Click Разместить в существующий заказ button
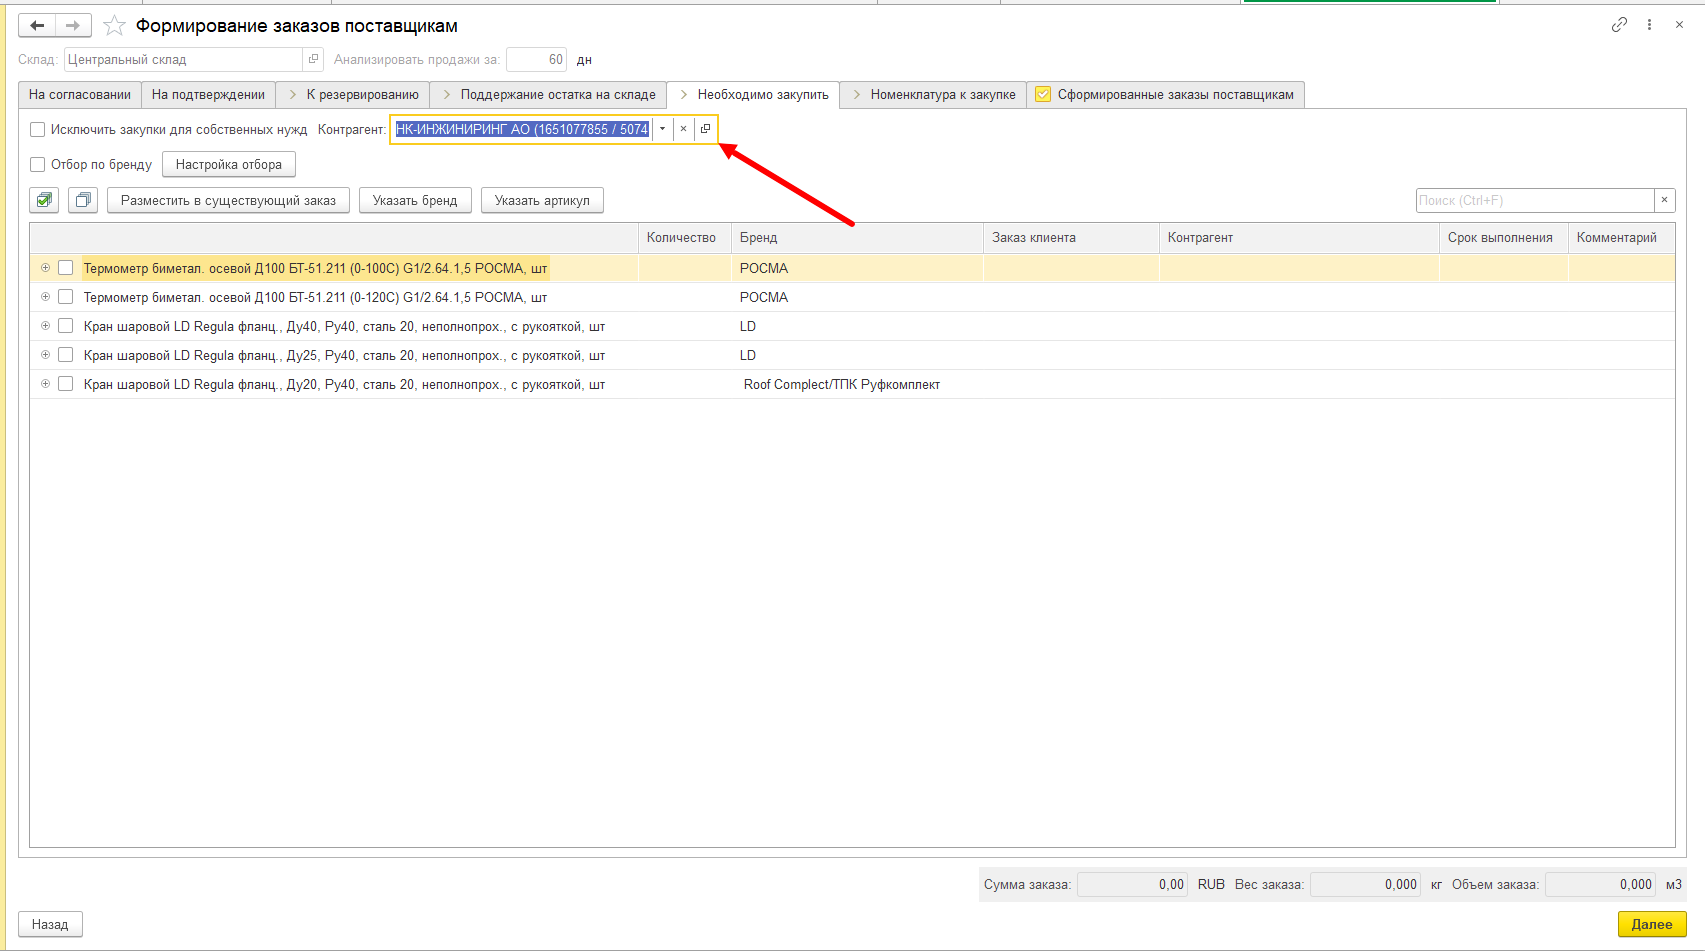The image size is (1705, 951). click(x=229, y=200)
